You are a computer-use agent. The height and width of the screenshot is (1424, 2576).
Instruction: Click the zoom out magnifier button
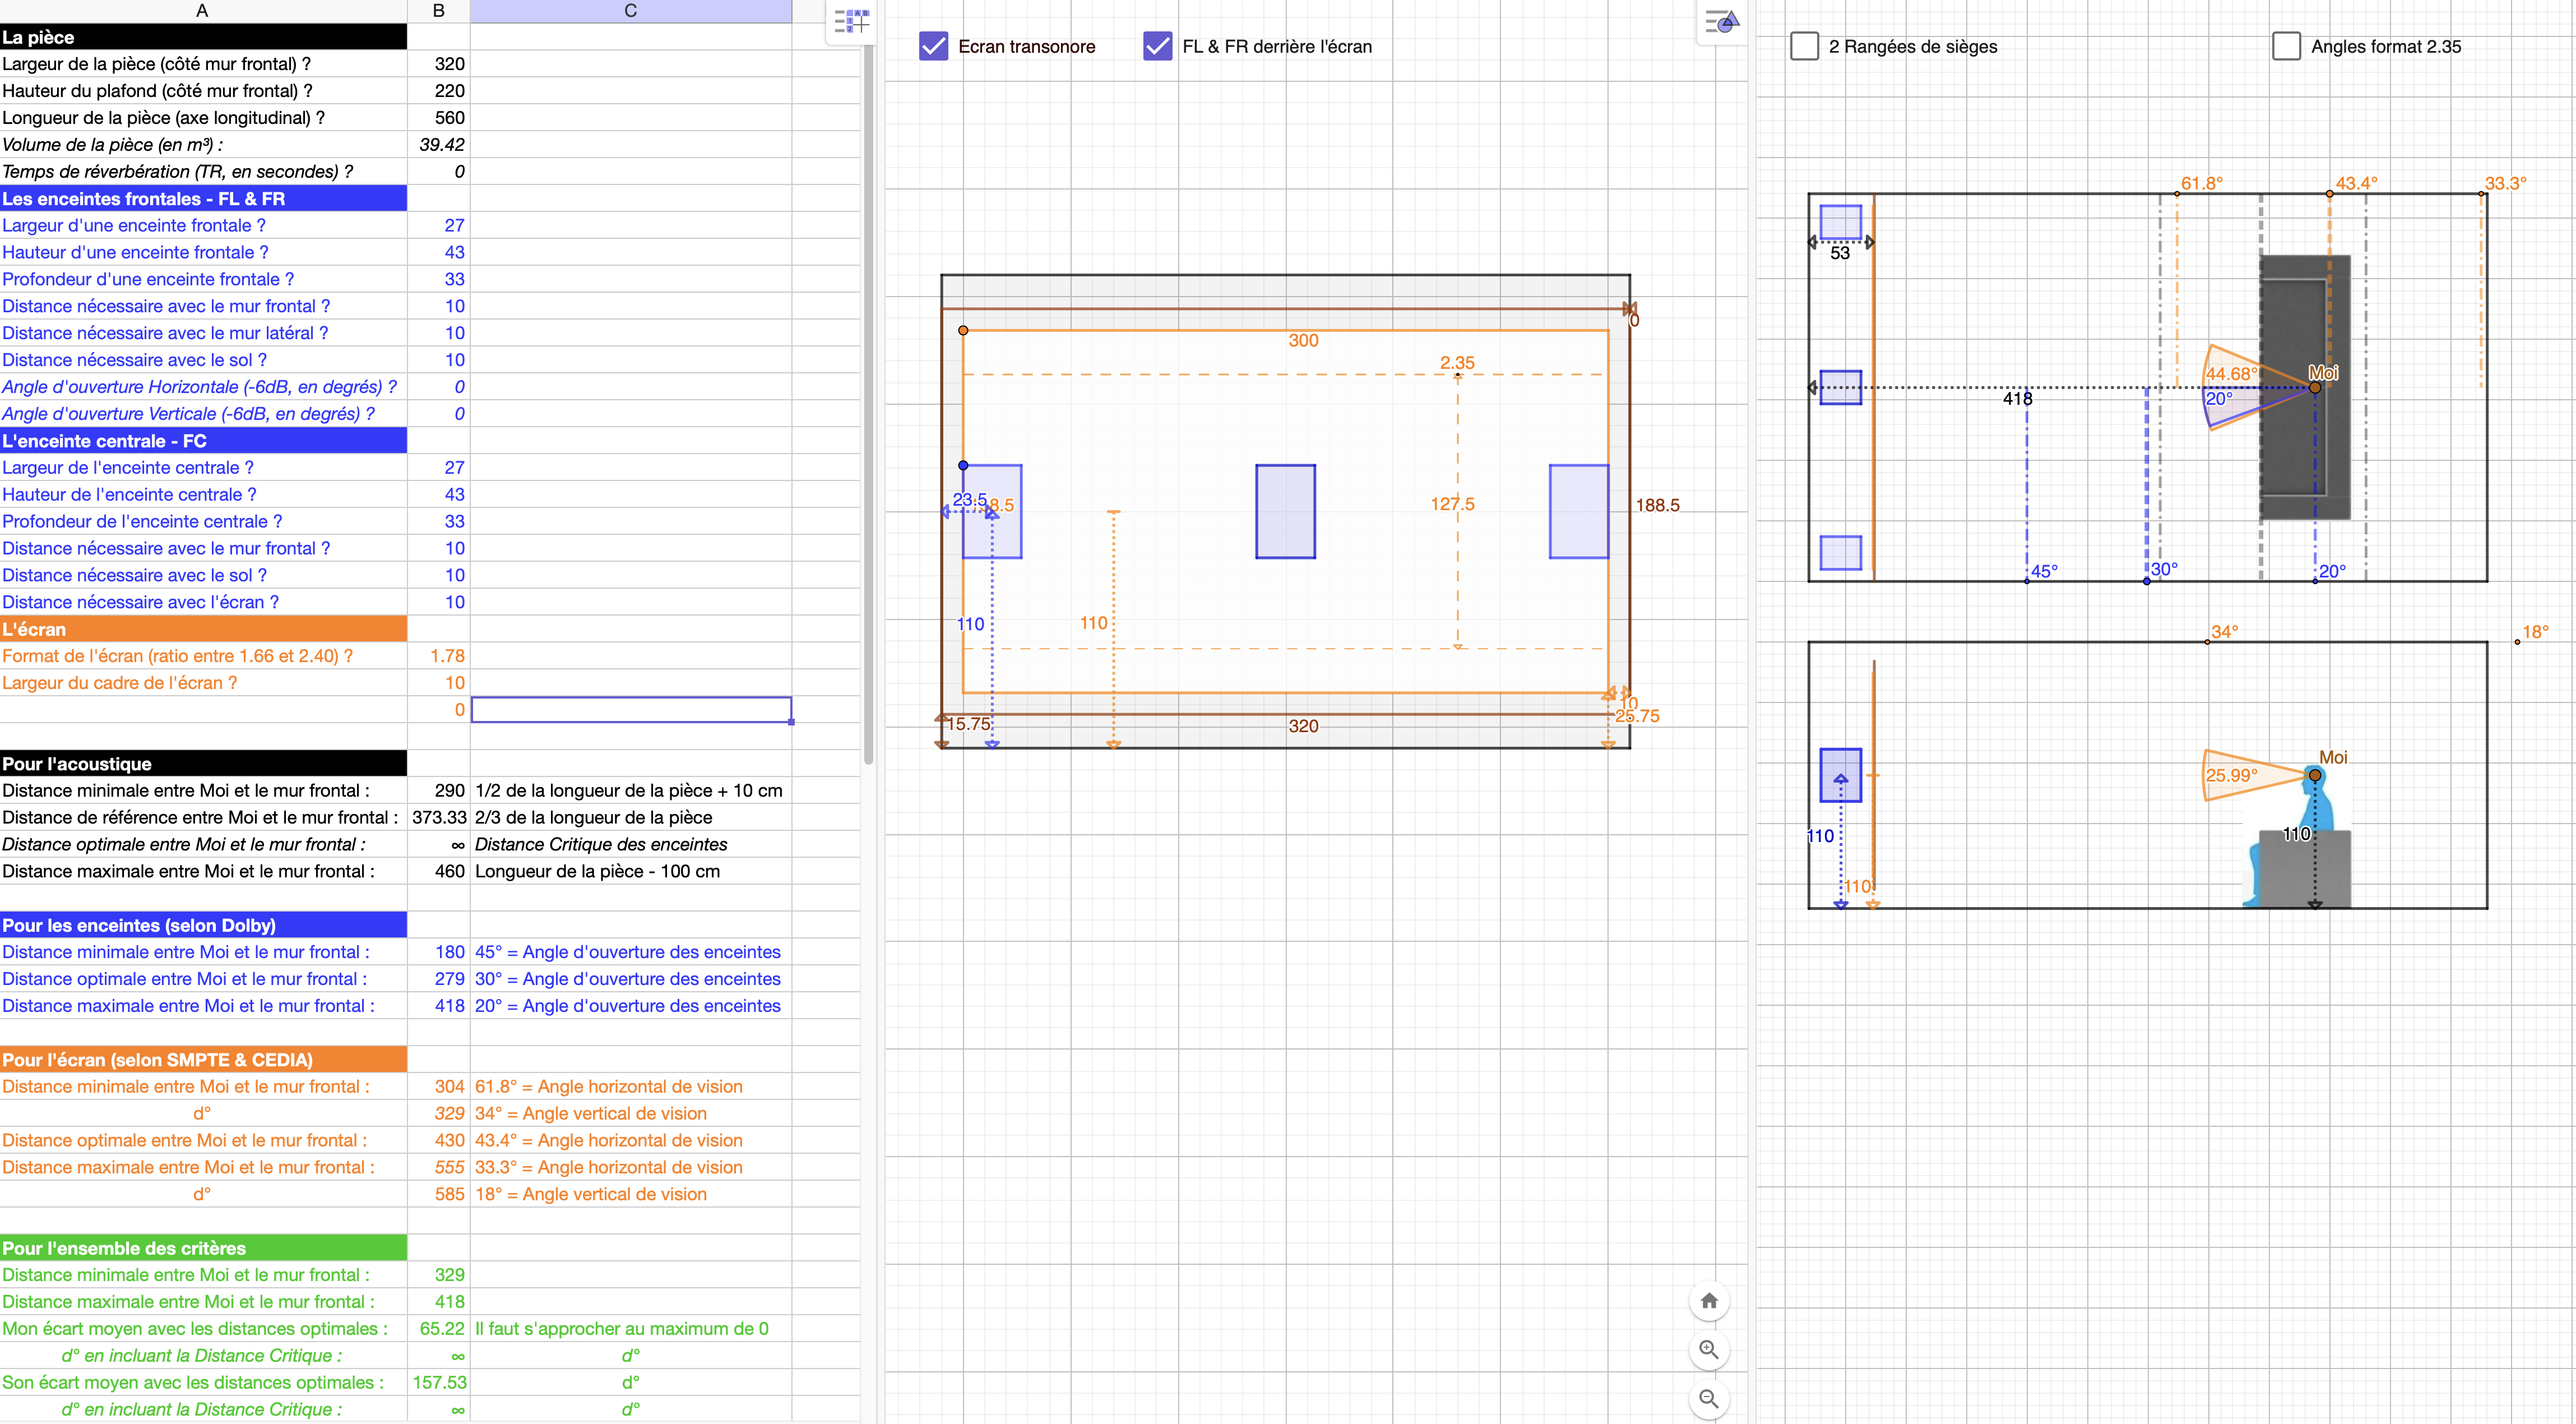click(x=1709, y=1399)
